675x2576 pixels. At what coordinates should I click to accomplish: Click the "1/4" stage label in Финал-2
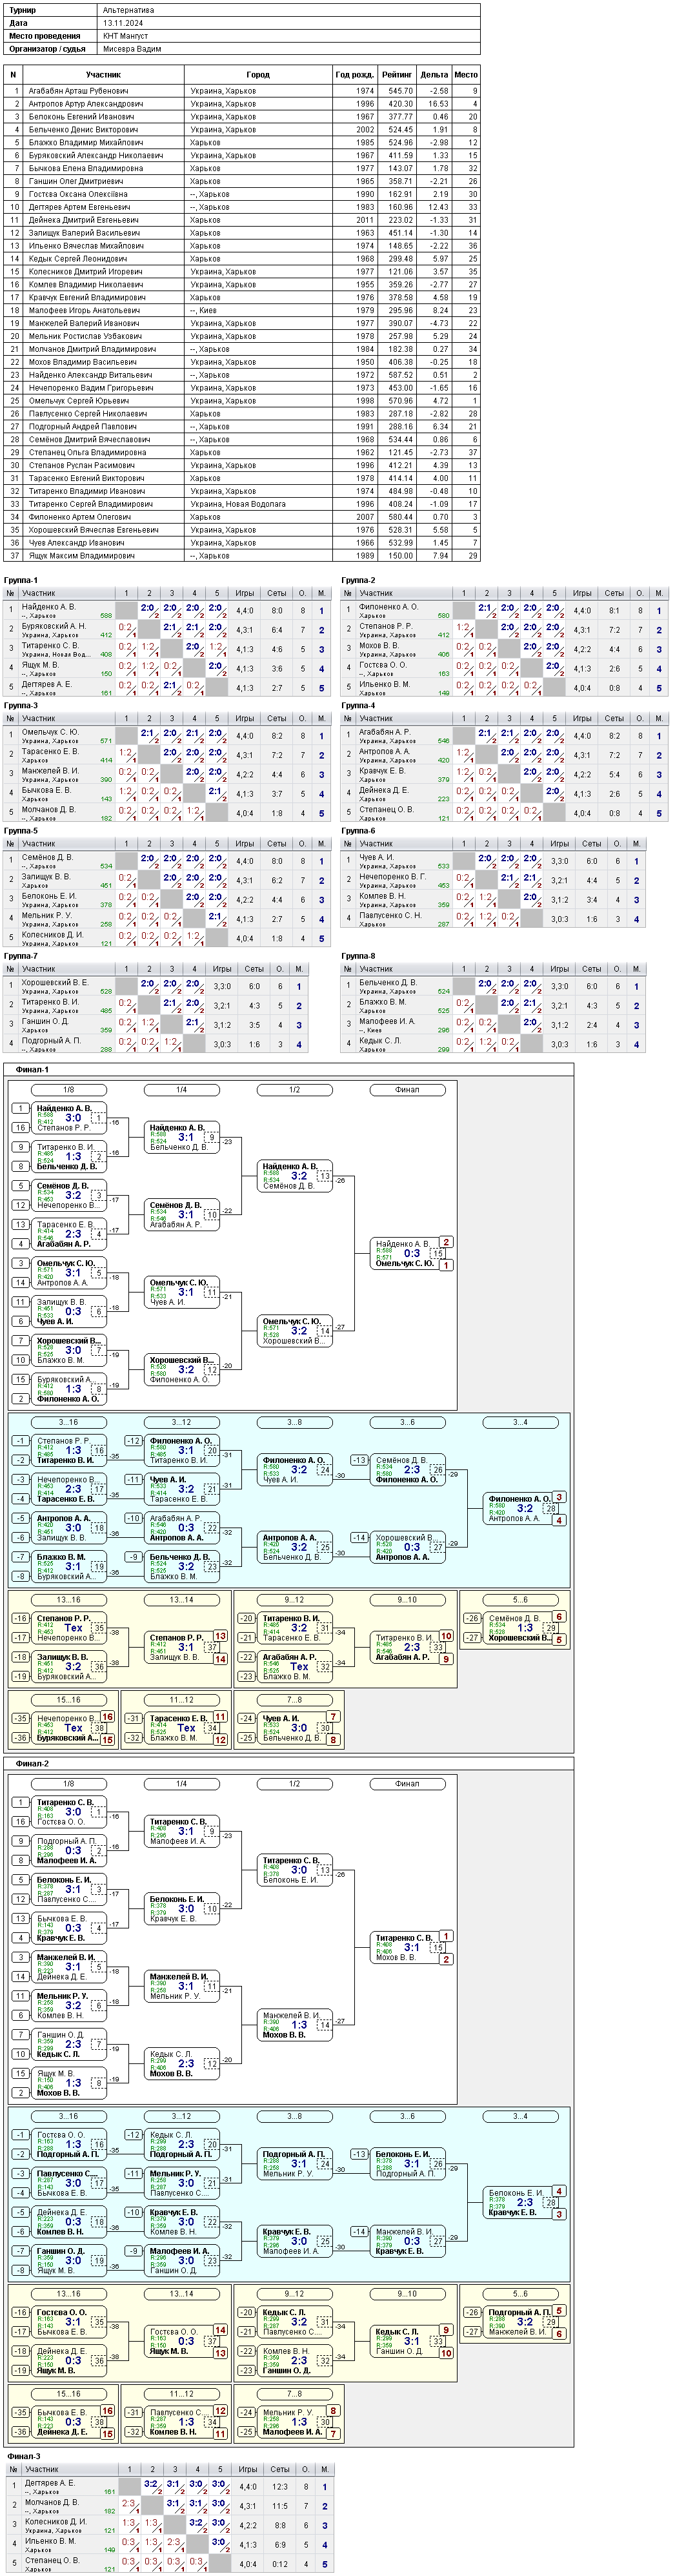(x=181, y=1784)
